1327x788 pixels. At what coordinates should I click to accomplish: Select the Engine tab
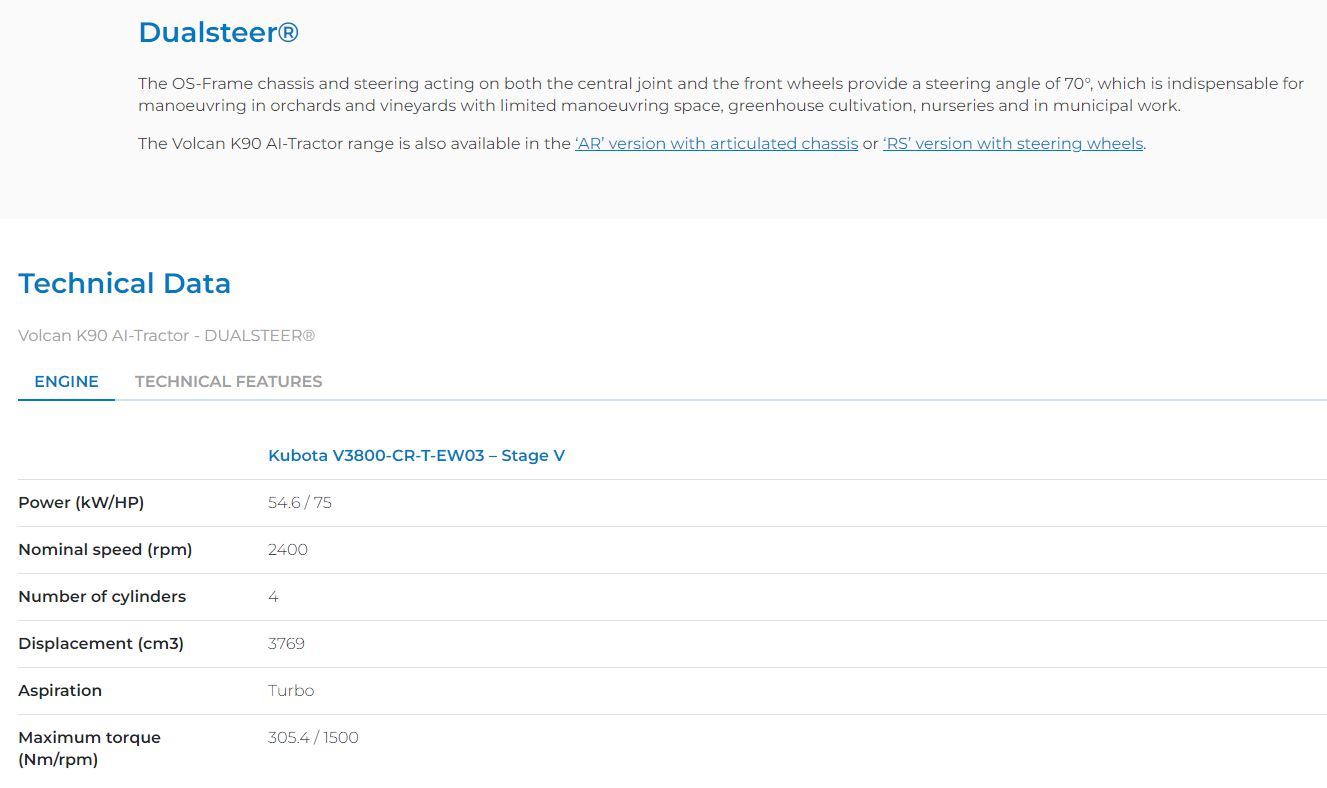[66, 381]
